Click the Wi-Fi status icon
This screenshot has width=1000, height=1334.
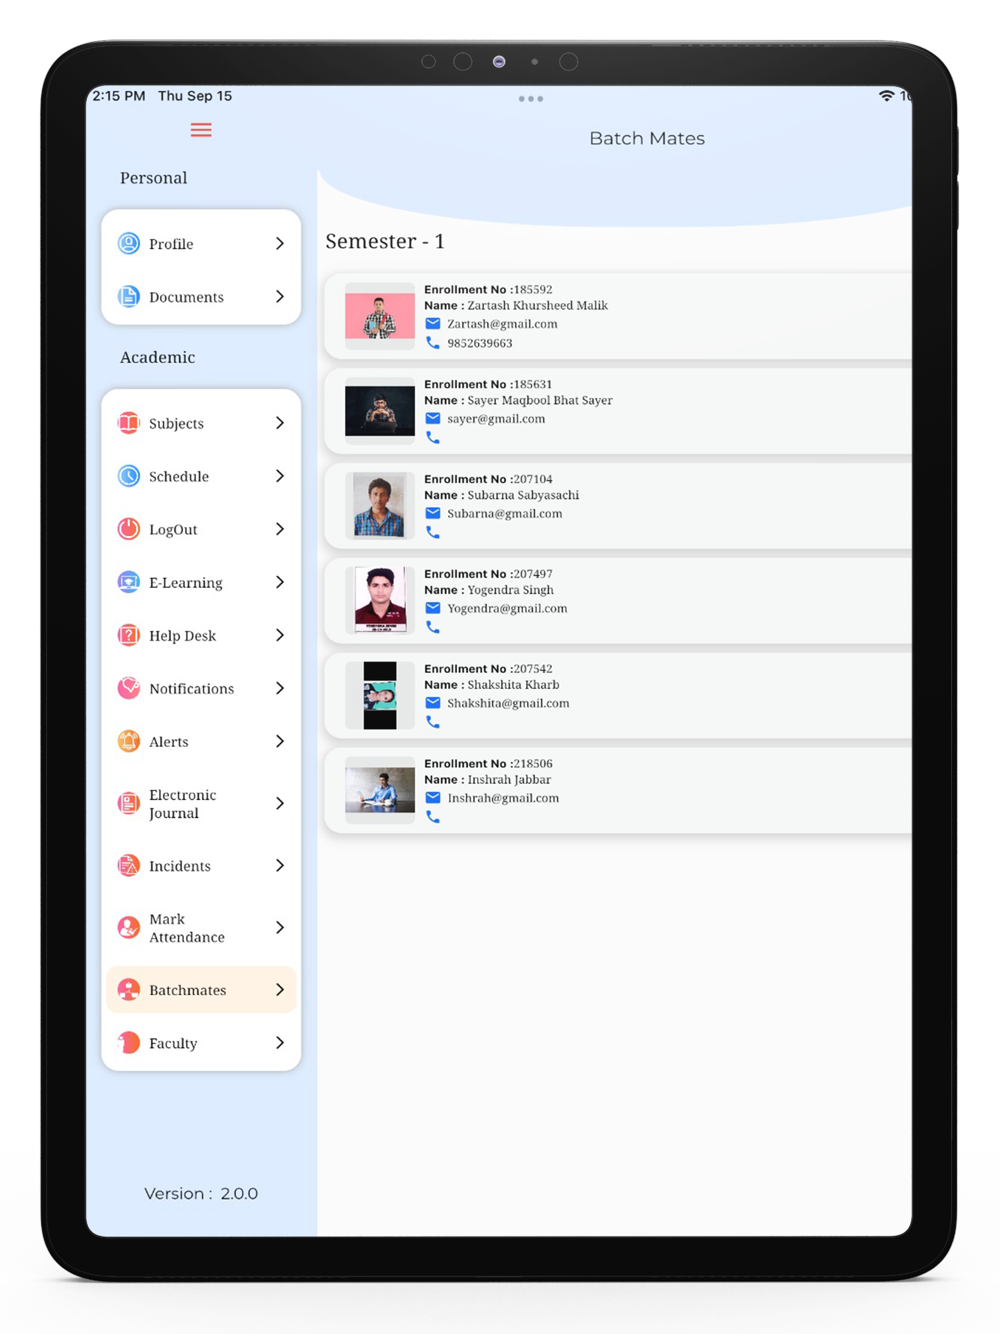coord(886,96)
